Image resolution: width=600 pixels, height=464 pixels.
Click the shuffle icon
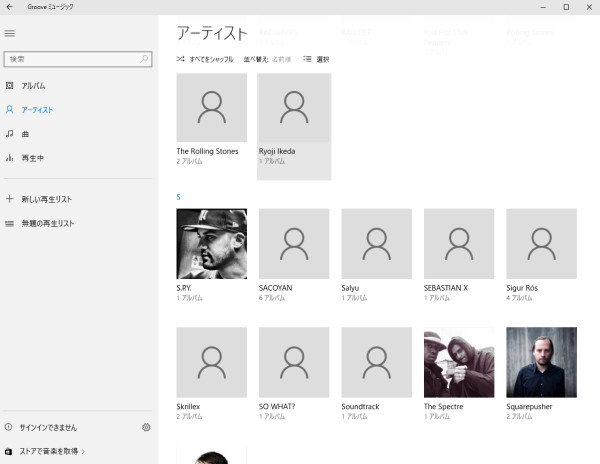(x=180, y=59)
